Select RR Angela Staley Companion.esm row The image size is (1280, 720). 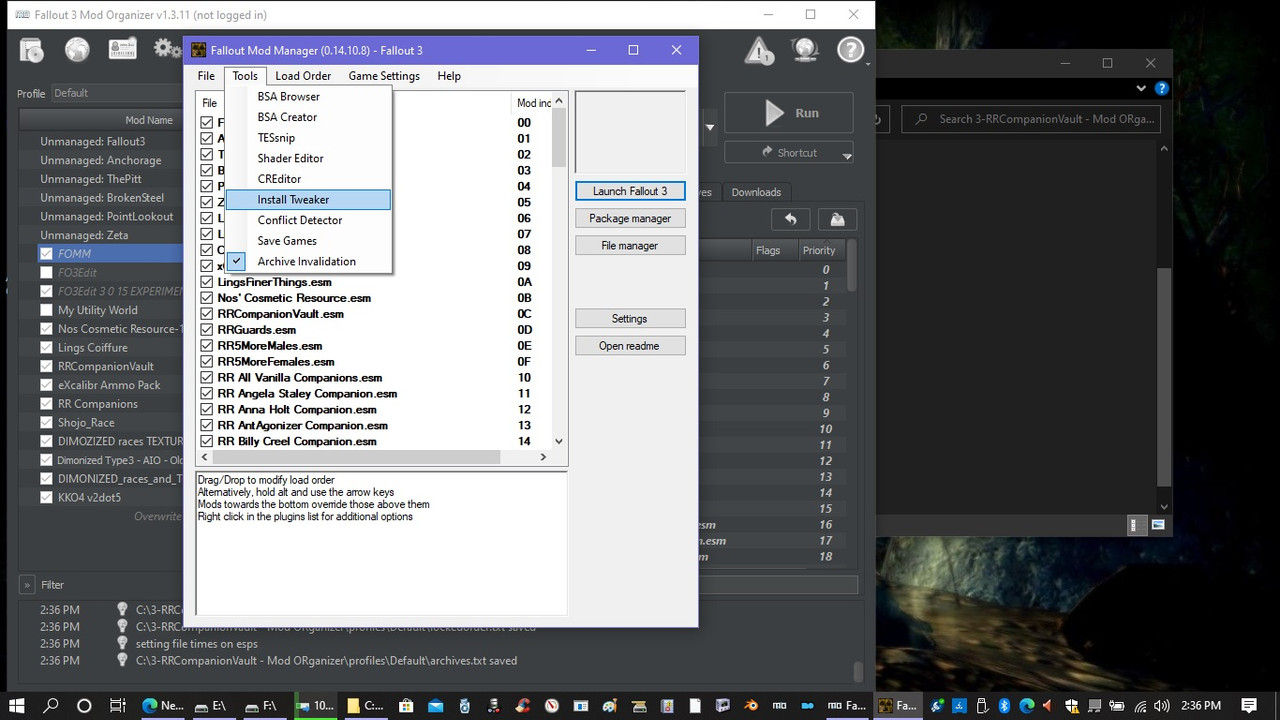coord(374,394)
